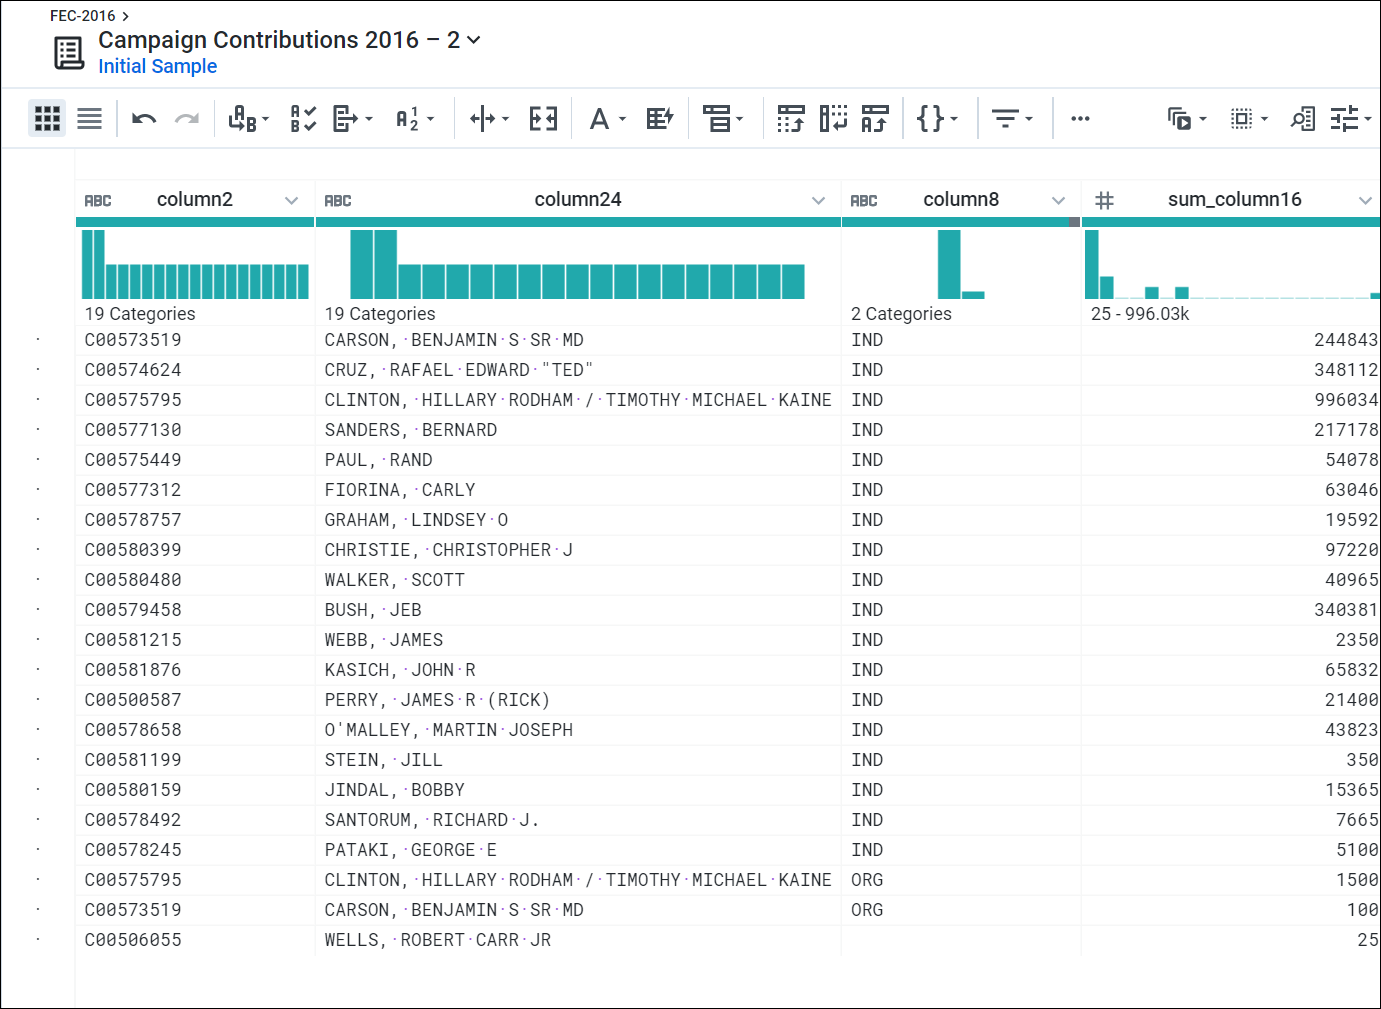The height and width of the screenshot is (1009, 1381).
Task: Select the column8 header name
Action: (x=961, y=199)
